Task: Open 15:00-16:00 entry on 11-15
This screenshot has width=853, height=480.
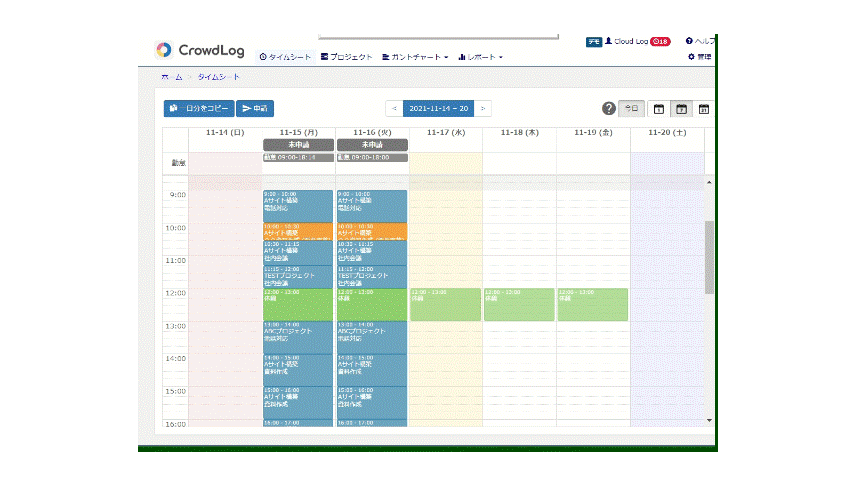Action: pos(298,403)
